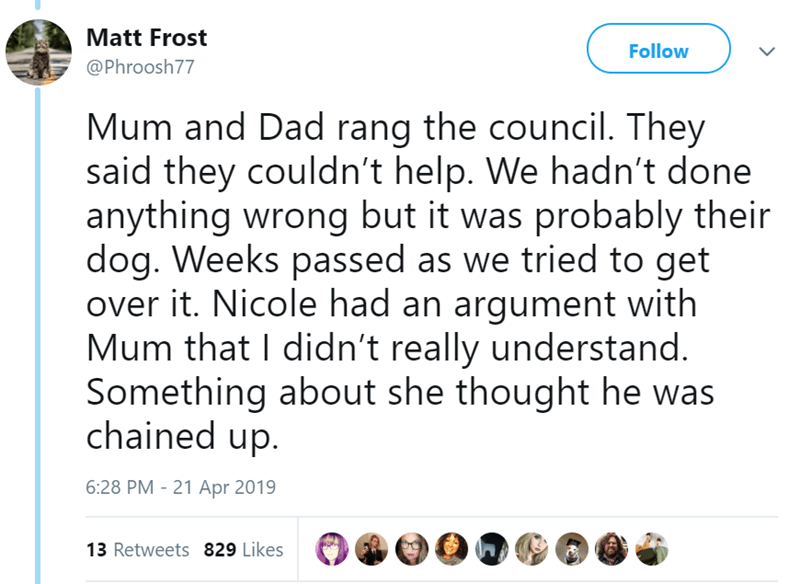800x584 pixels.
Task: Show the 829 Likes list
Action: [243, 549]
